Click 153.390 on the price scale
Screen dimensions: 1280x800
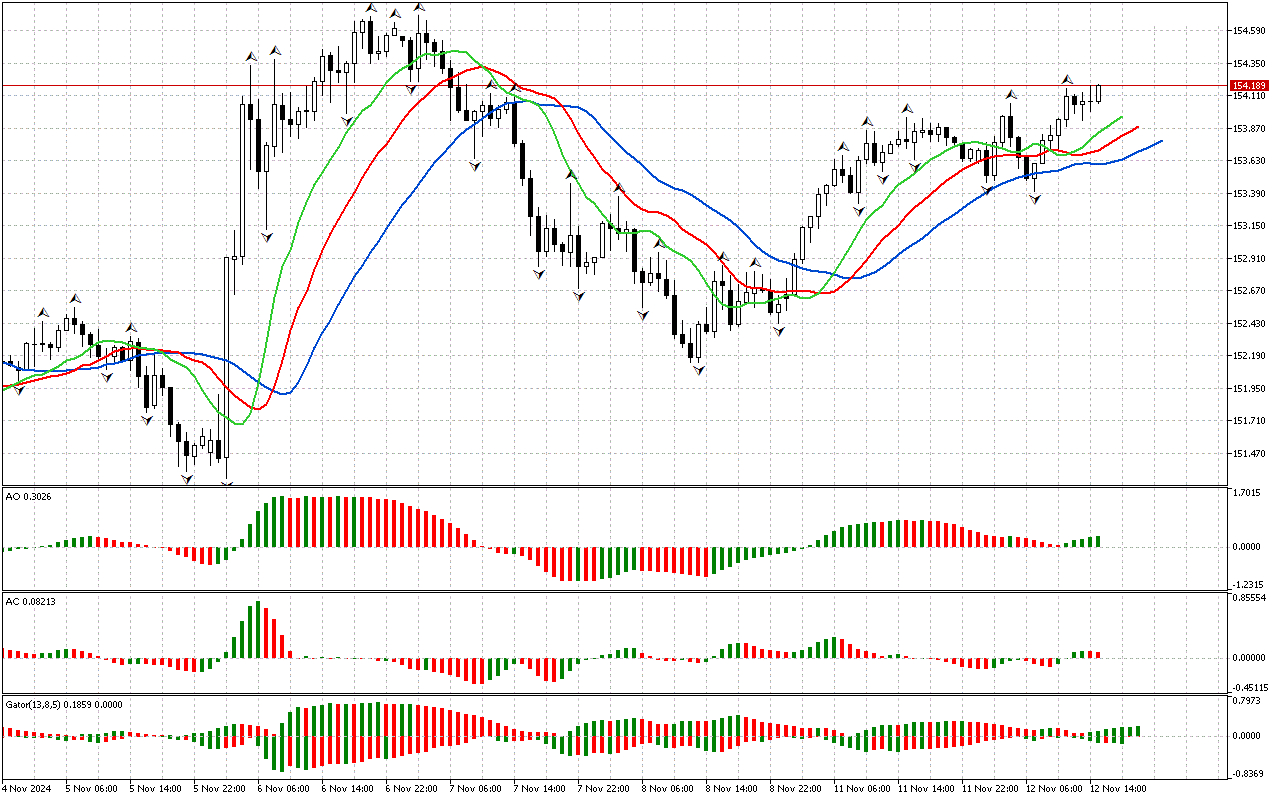pyautogui.click(x=1251, y=193)
